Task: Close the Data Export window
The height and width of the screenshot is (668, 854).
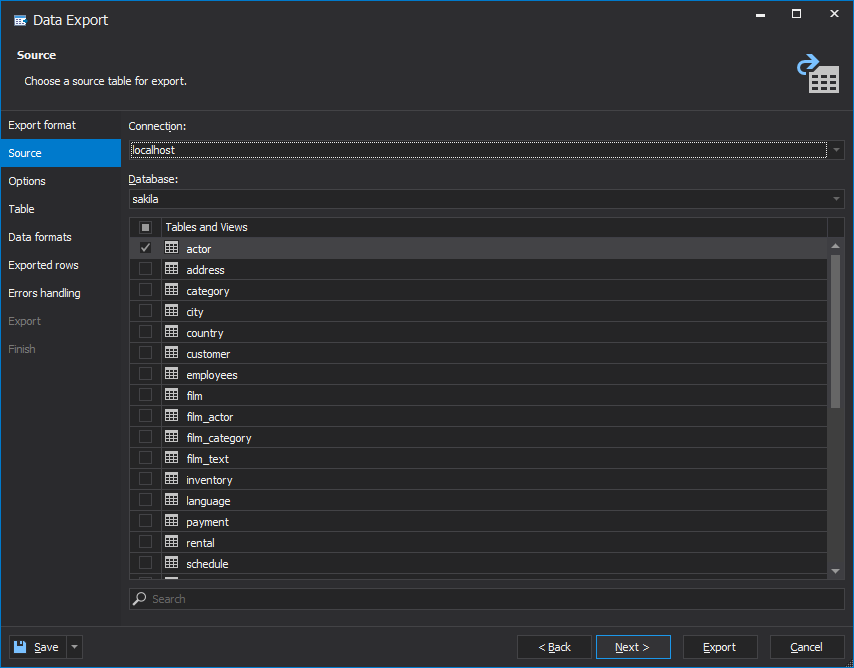Action: (x=834, y=14)
